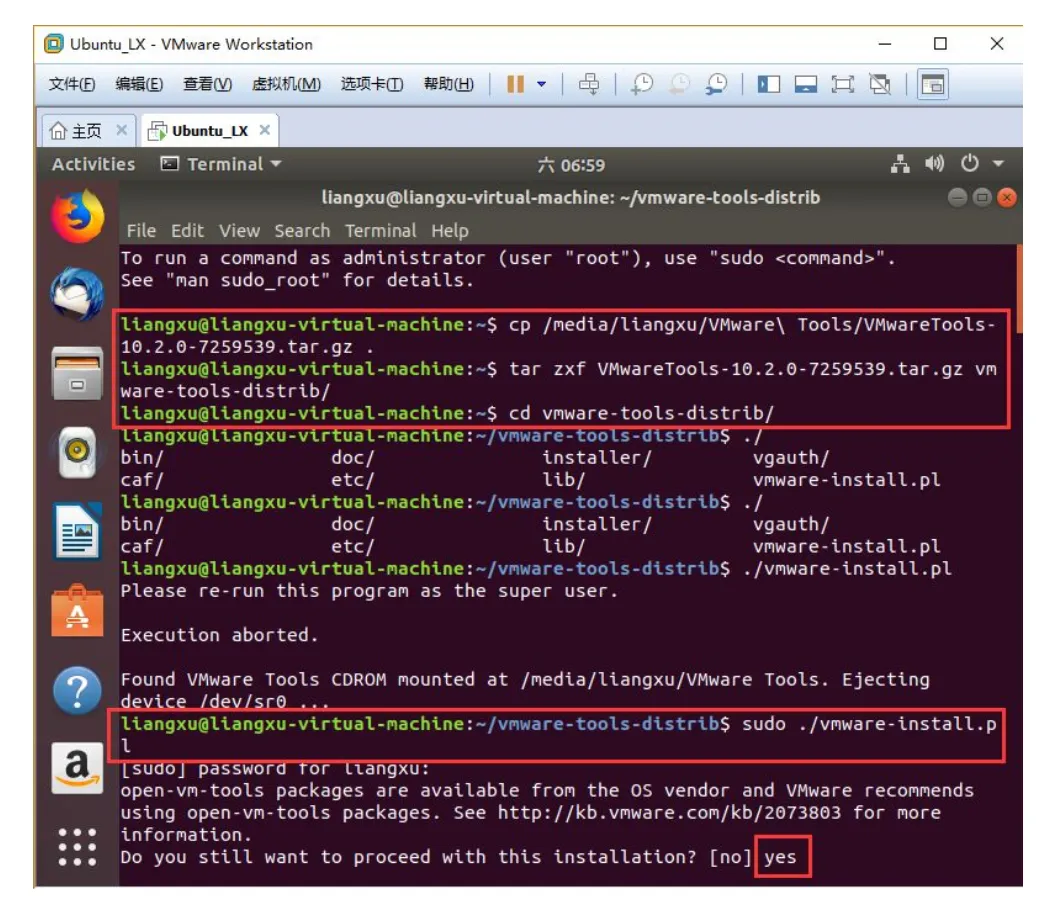Image resolution: width=1042 pixels, height=904 pixels.
Task: Close the terminal window with orange button
Action: click(1007, 197)
